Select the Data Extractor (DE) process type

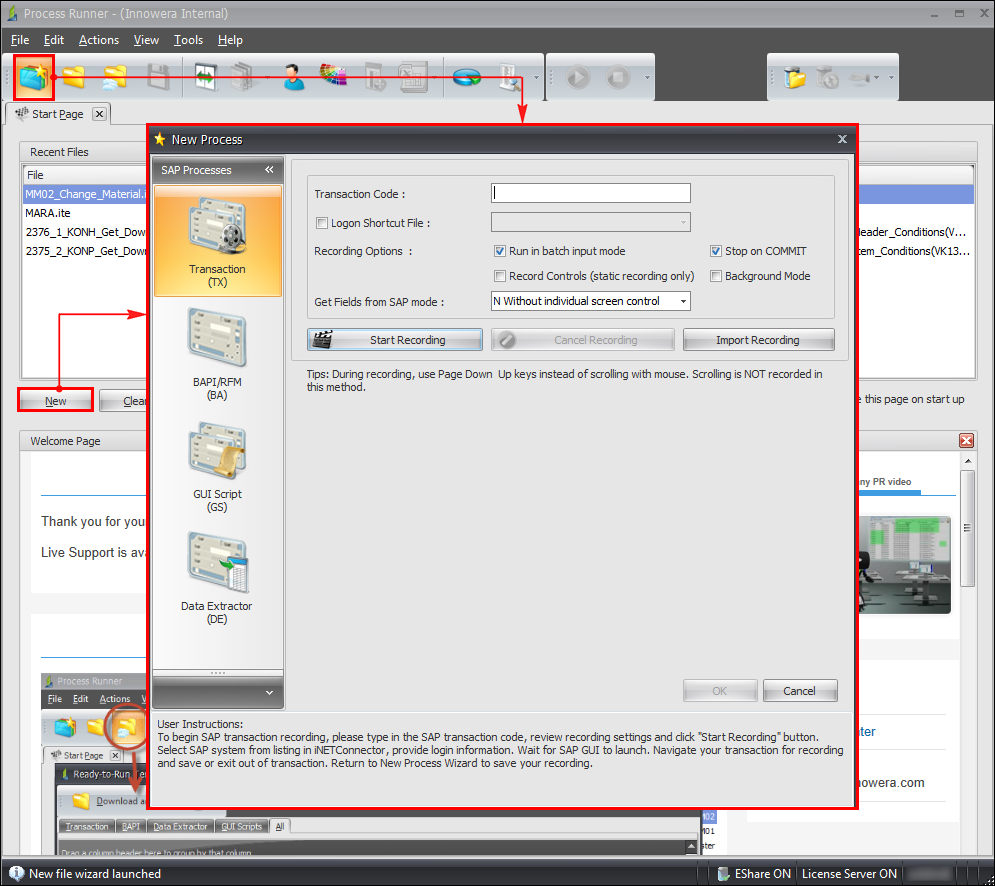(x=218, y=578)
